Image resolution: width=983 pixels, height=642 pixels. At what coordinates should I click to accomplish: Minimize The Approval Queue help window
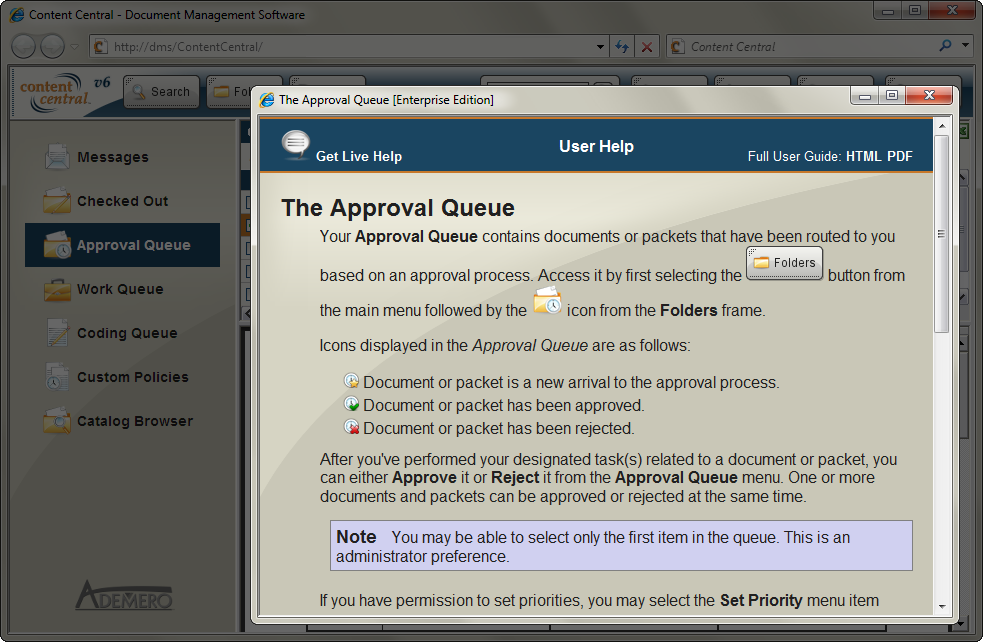pyautogui.click(x=865, y=96)
